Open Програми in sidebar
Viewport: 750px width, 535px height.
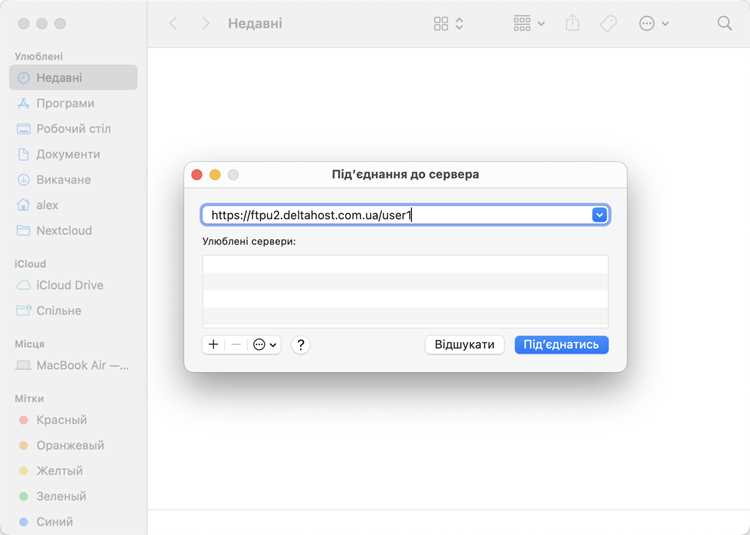[x=73, y=103]
